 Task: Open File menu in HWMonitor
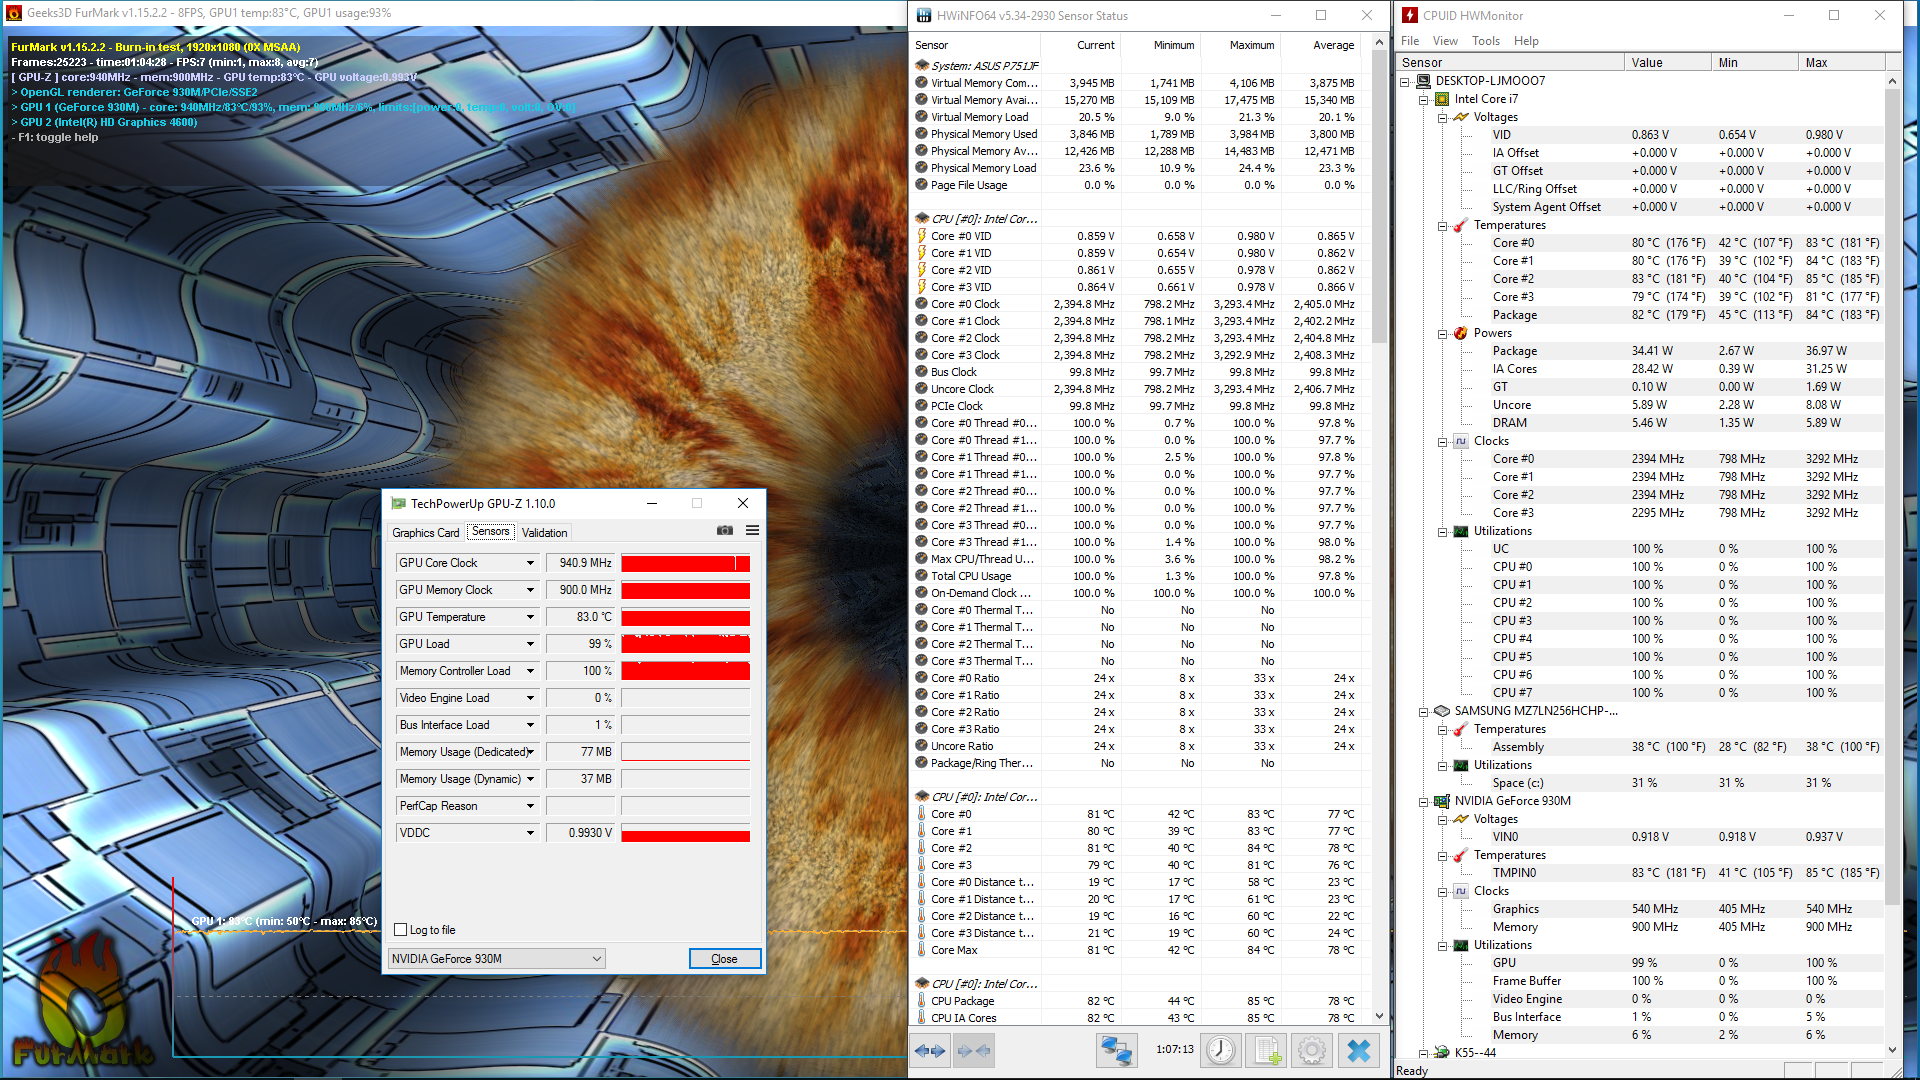(1410, 41)
